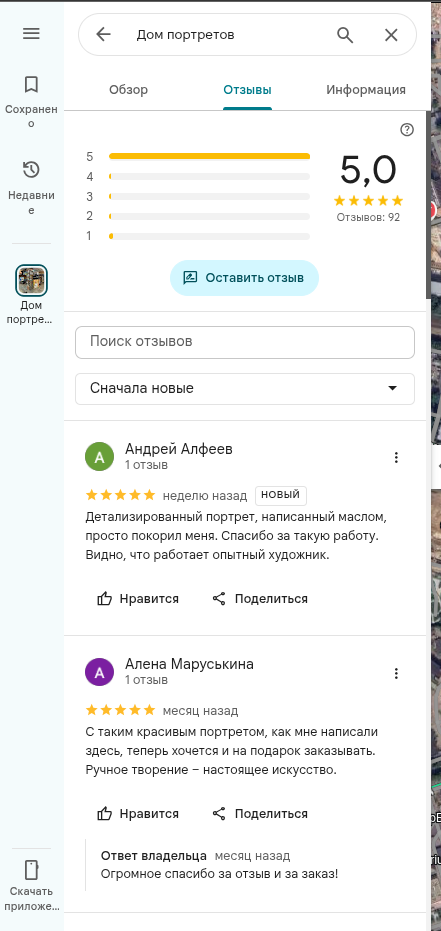Viewport: 441px width, 931px height.
Task: Open the help question mark icon
Action: [407, 129]
